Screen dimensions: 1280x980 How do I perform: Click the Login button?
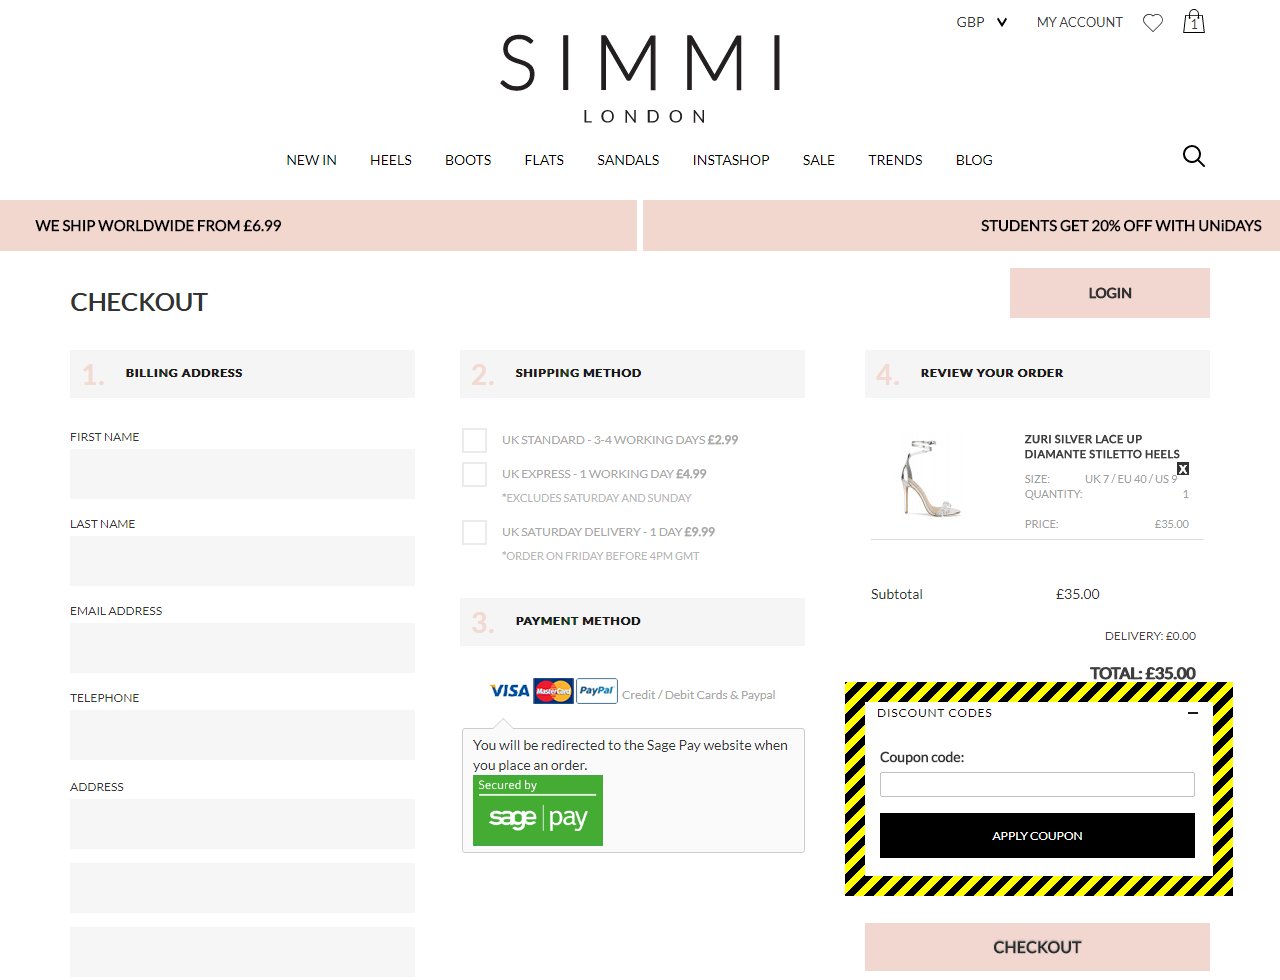(1110, 293)
